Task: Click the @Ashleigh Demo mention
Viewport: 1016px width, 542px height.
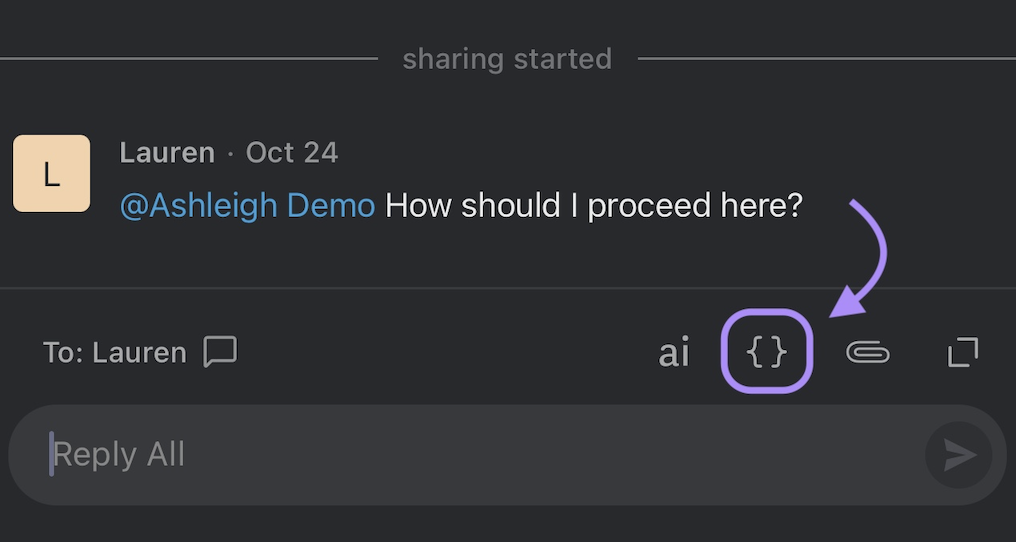Action: pyautogui.click(x=247, y=206)
